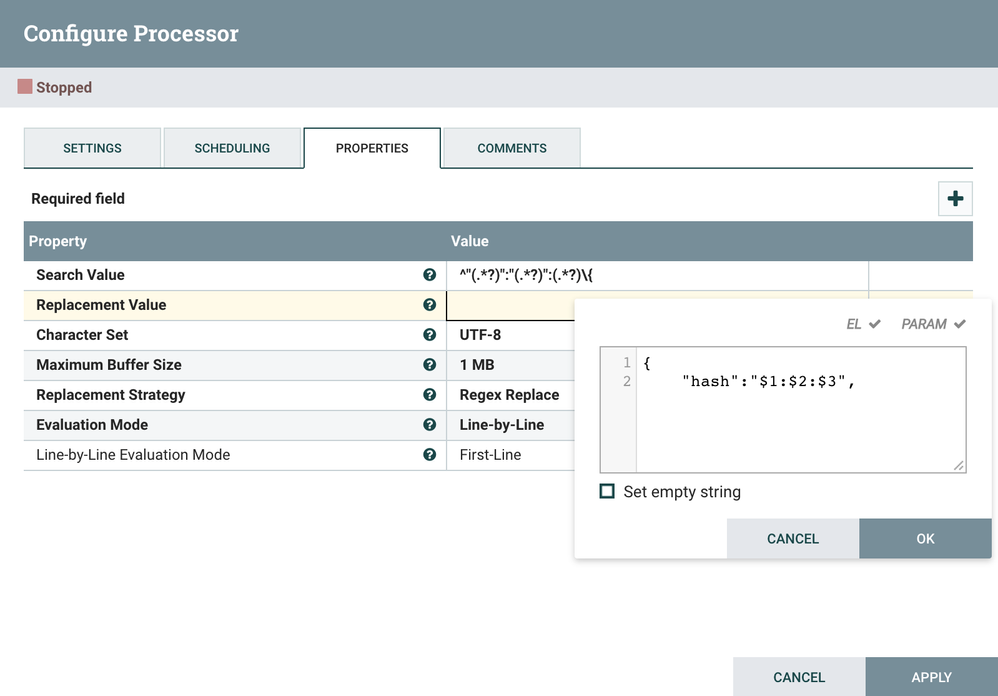This screenshot has width=998, height=696.
Task: Go to the Comments tab
Action: click(512, 148)
